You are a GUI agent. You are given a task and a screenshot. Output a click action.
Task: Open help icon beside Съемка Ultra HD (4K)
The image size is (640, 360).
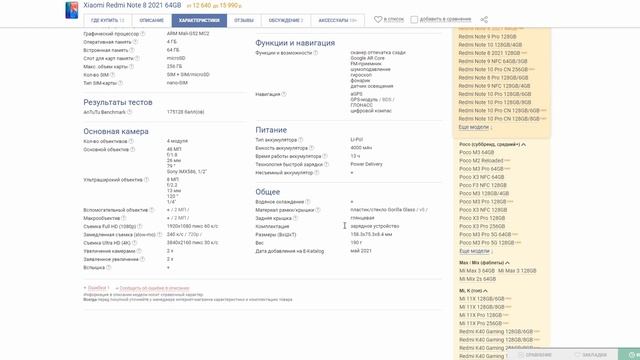pyautogui.click(x=134, y=243)
